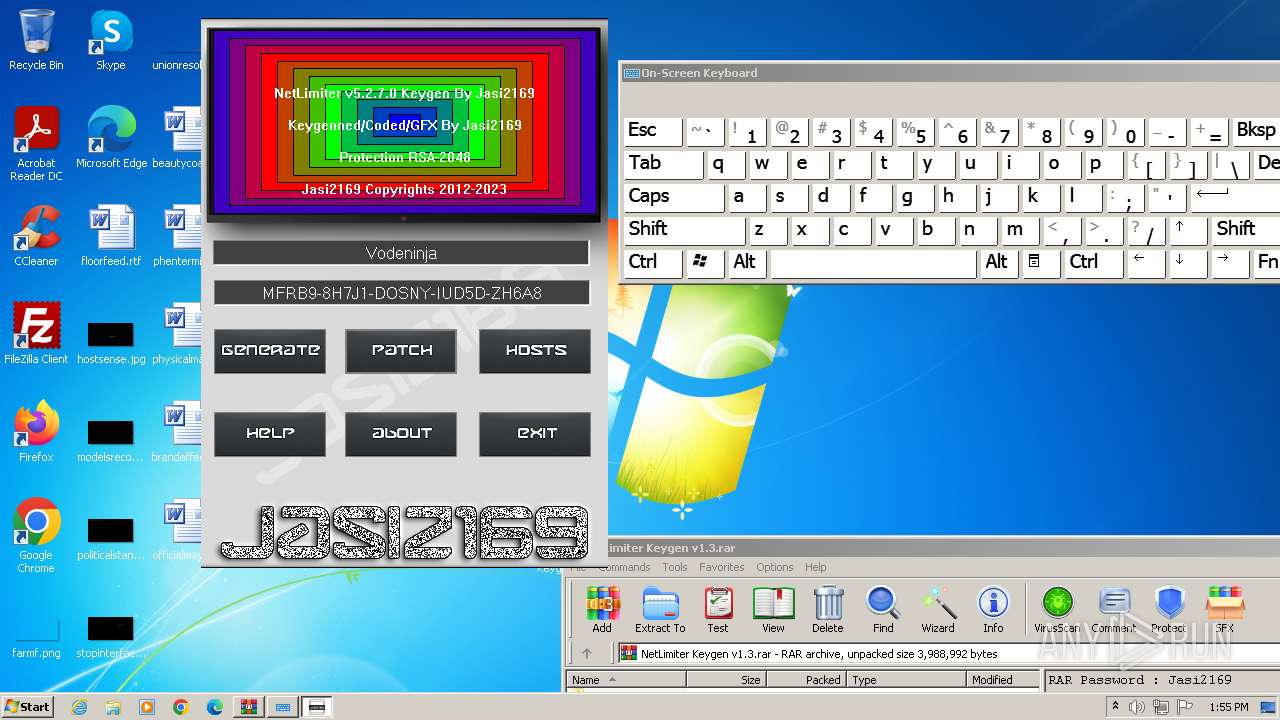The width and height of the screenshot is (1280, 720).
Task: Open Microsoft Edge desktop shortcut
Action: [111, 138]
